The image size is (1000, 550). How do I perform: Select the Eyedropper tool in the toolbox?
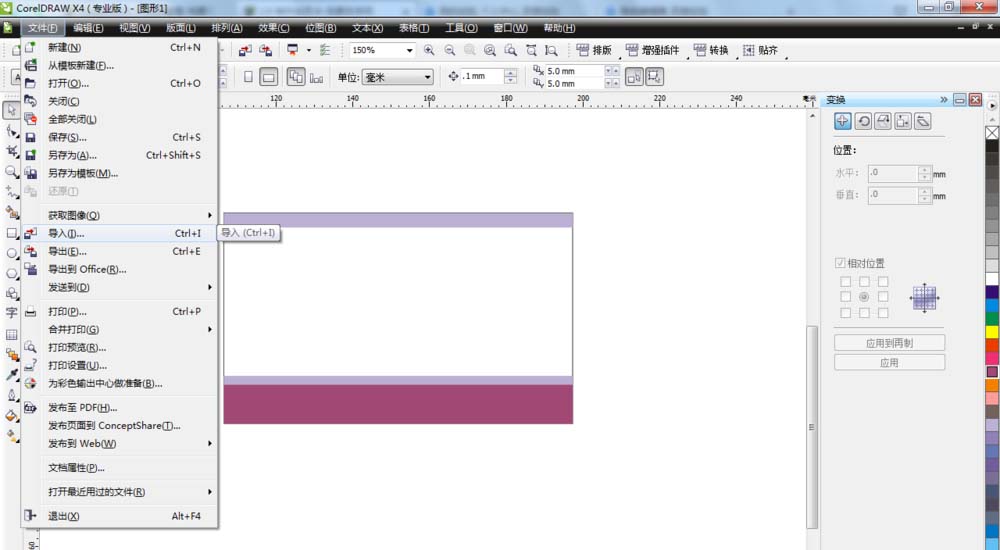click(11, 375)
